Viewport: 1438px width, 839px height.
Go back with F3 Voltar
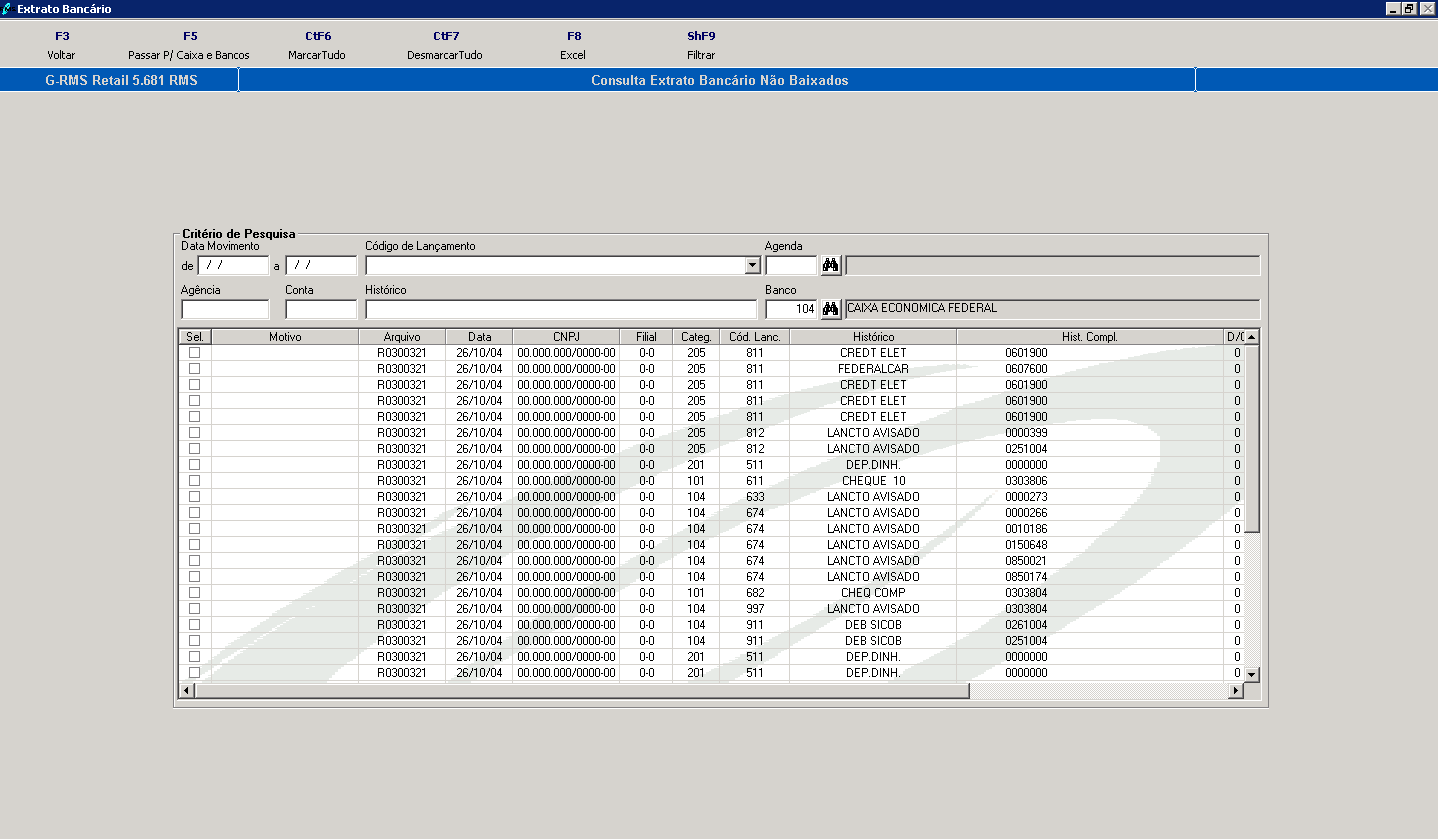tap(61, 46)
